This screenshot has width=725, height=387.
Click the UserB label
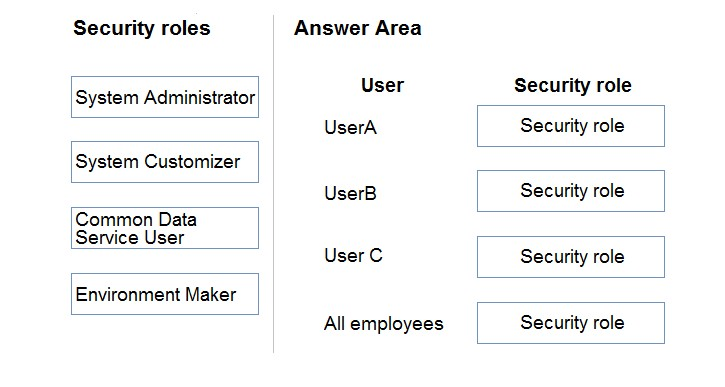pyautogui.click(x=350, y=193)
